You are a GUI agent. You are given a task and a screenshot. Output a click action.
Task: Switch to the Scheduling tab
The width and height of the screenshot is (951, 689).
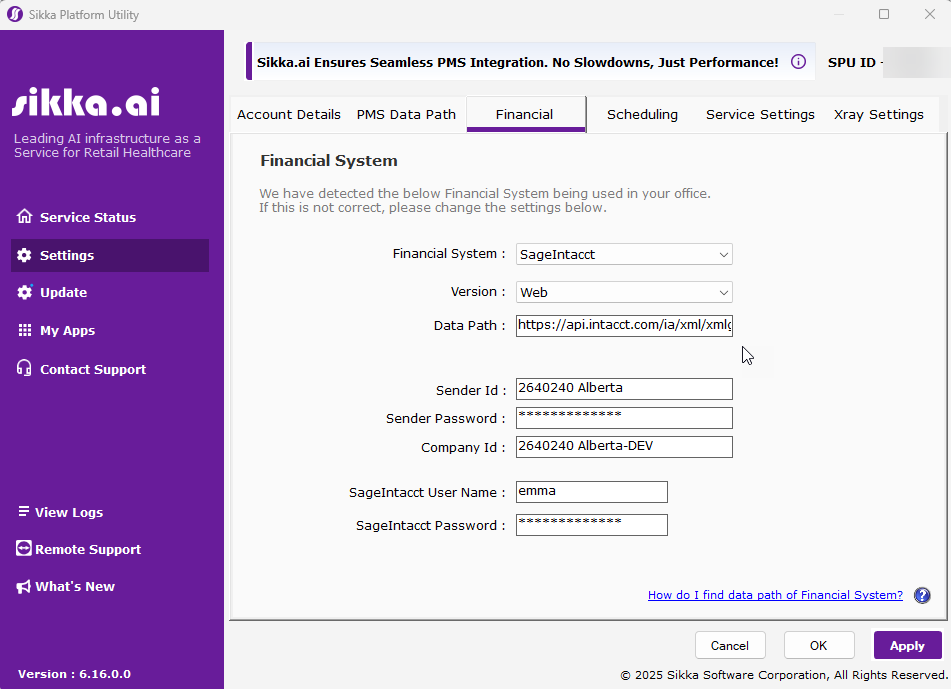[642, 114]
